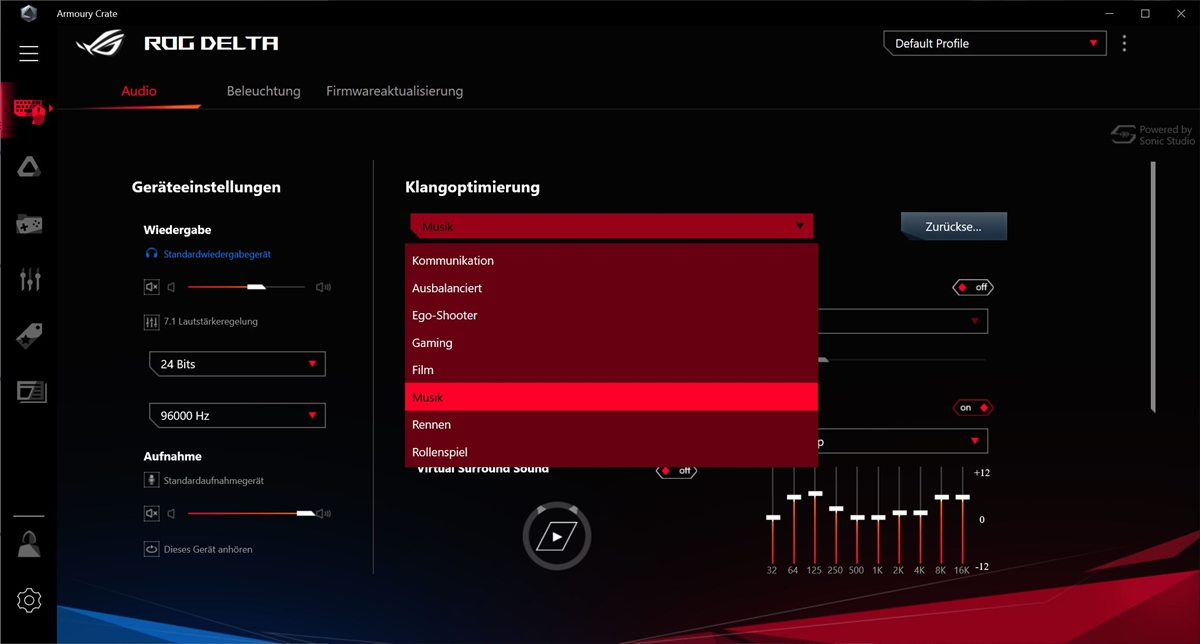Click the high-volume speaker icon under Aufnahme
This screenshot has width=1200, height=644.
point(323,513)
